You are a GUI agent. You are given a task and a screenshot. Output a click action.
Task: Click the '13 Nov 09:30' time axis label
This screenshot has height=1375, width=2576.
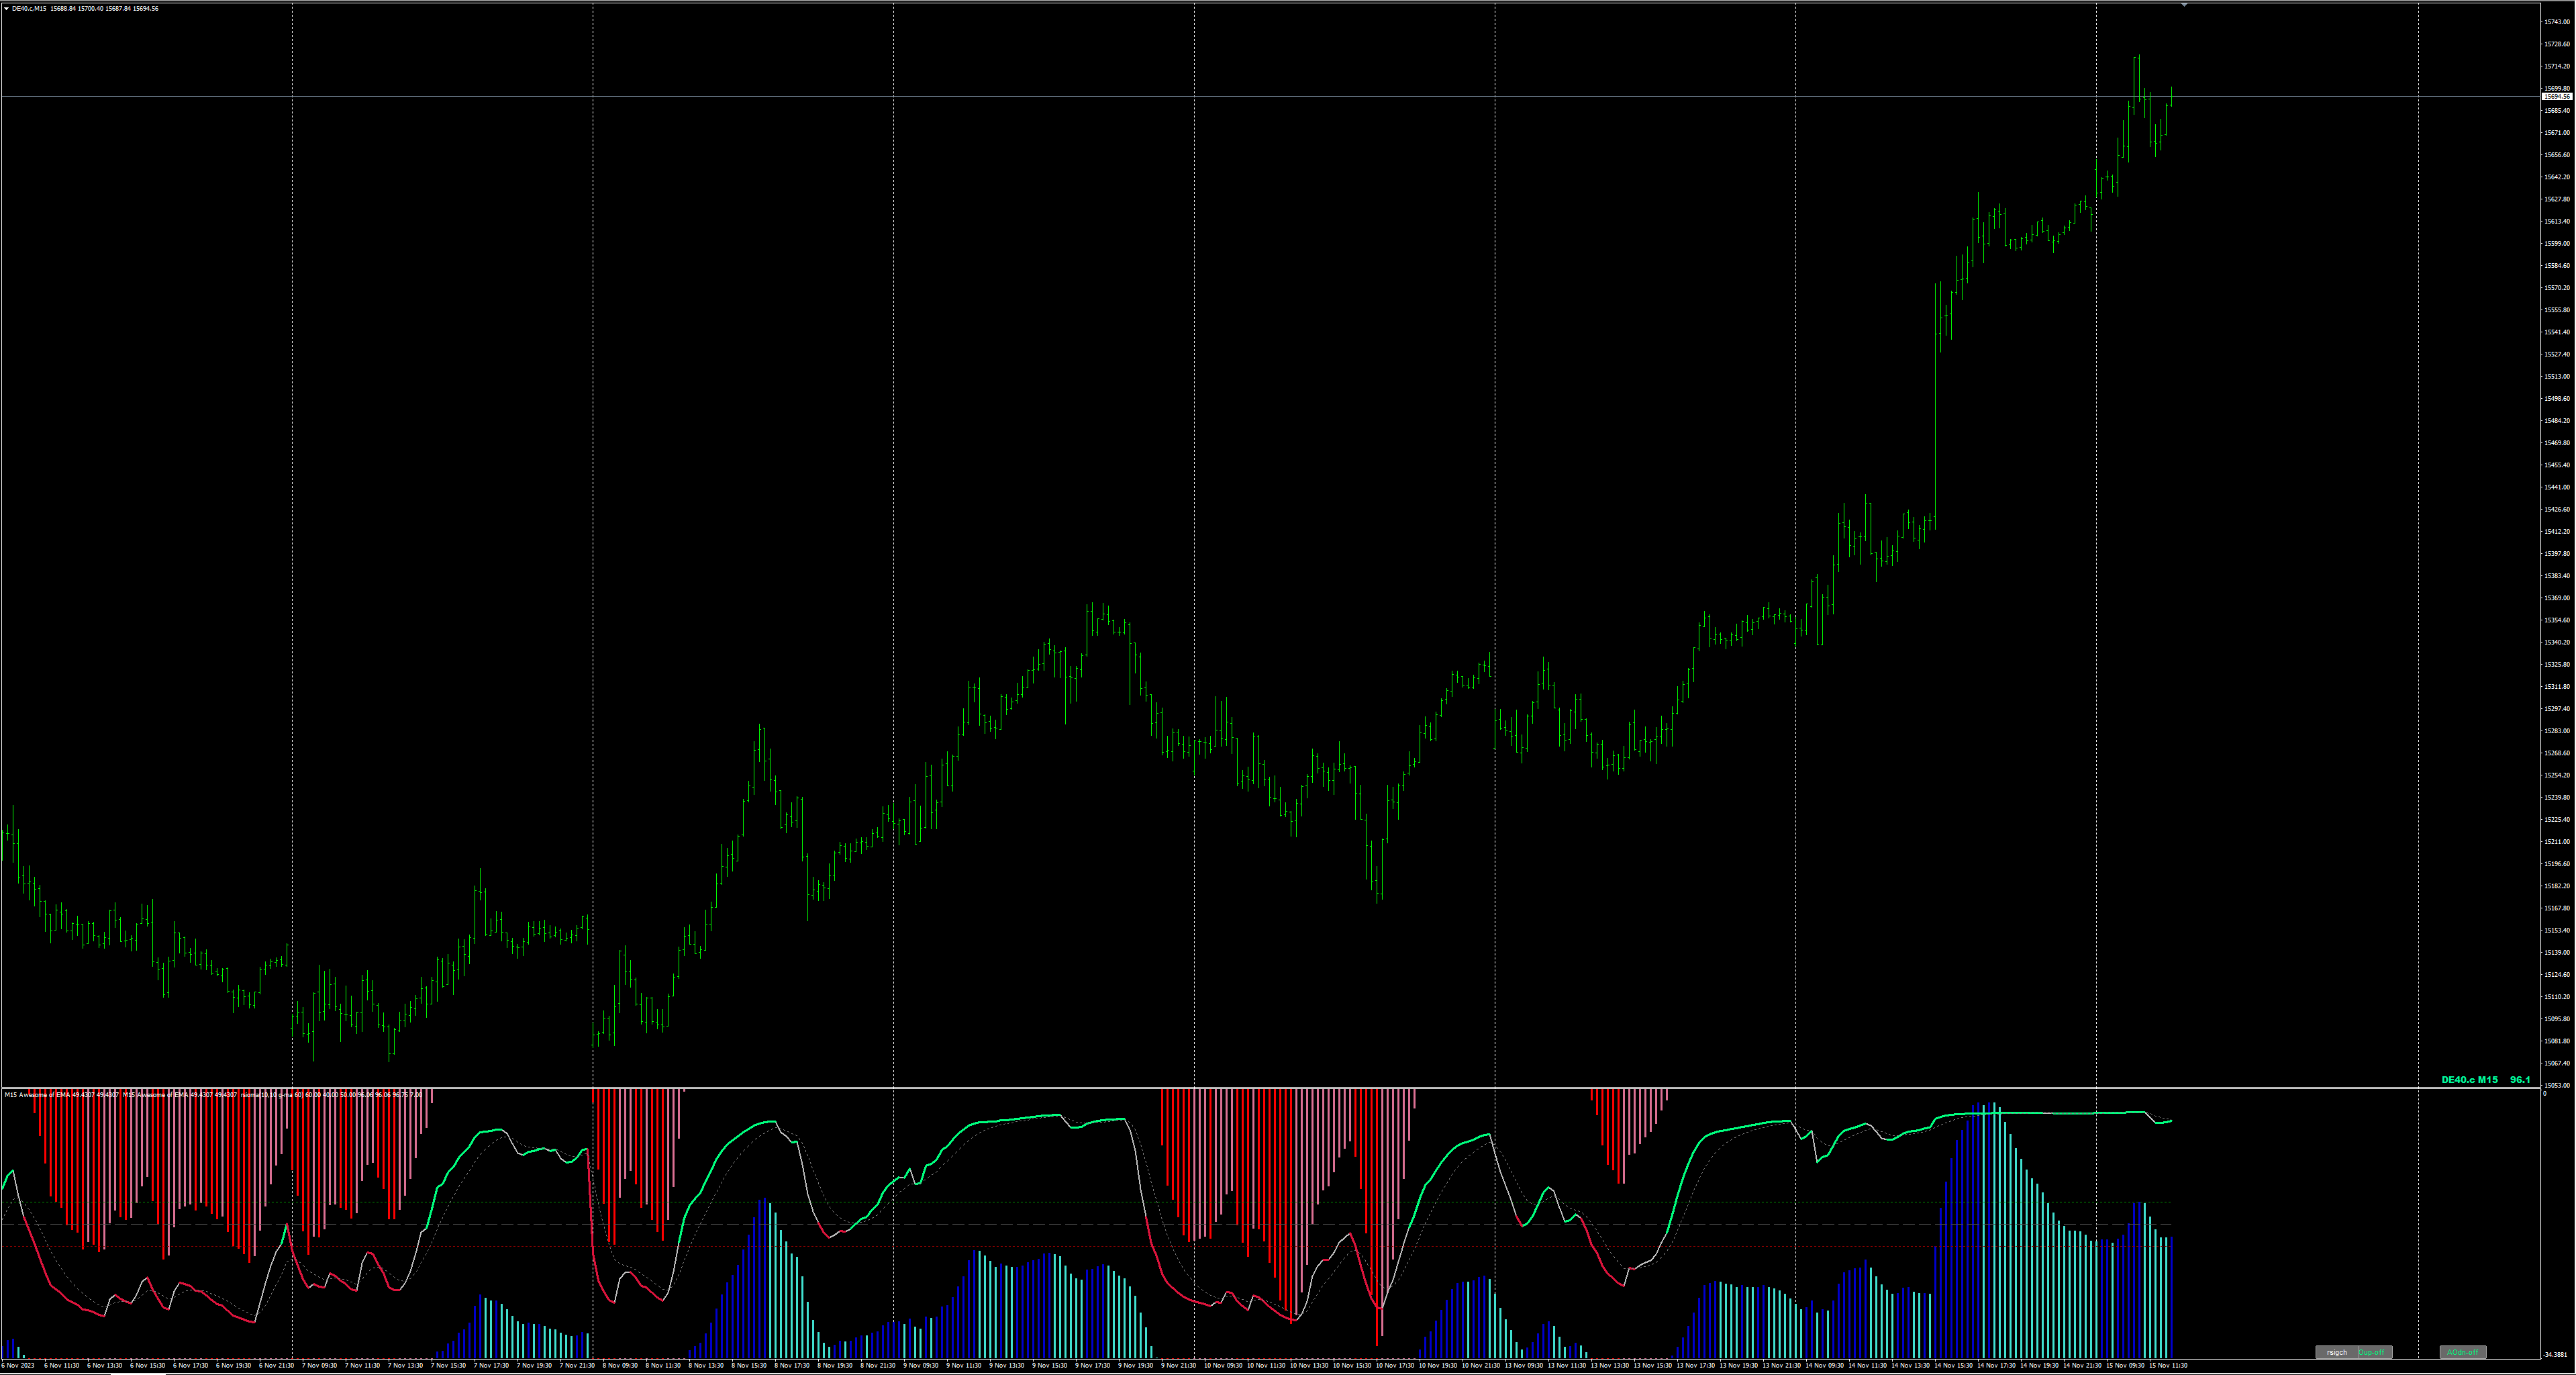tap(1524, 1365)
